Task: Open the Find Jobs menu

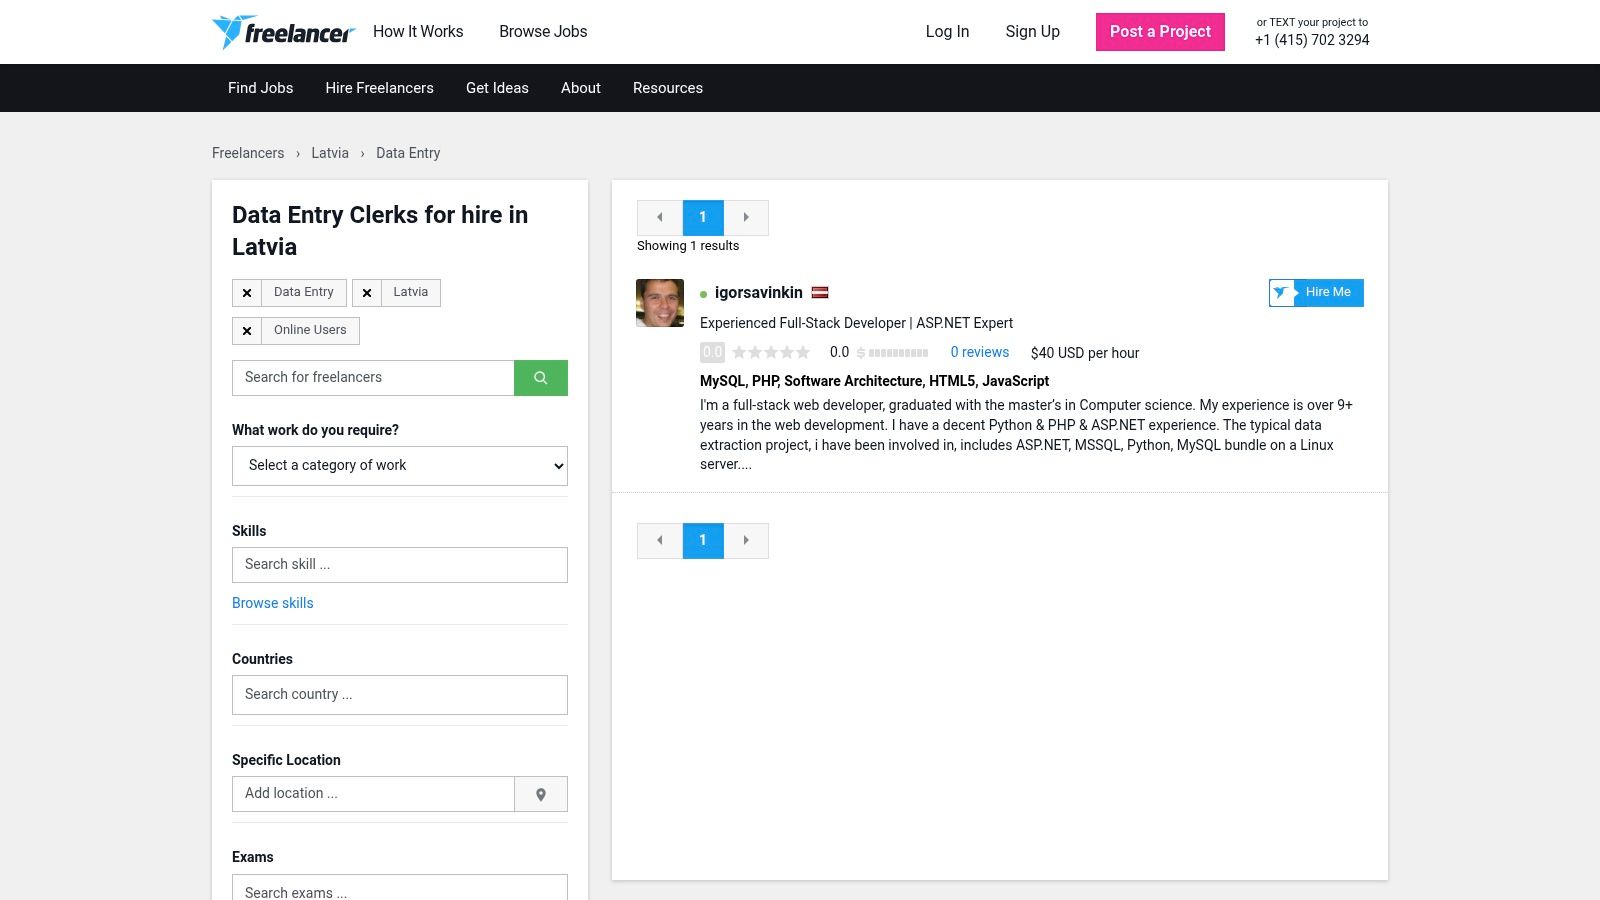Action: [261, 88]
